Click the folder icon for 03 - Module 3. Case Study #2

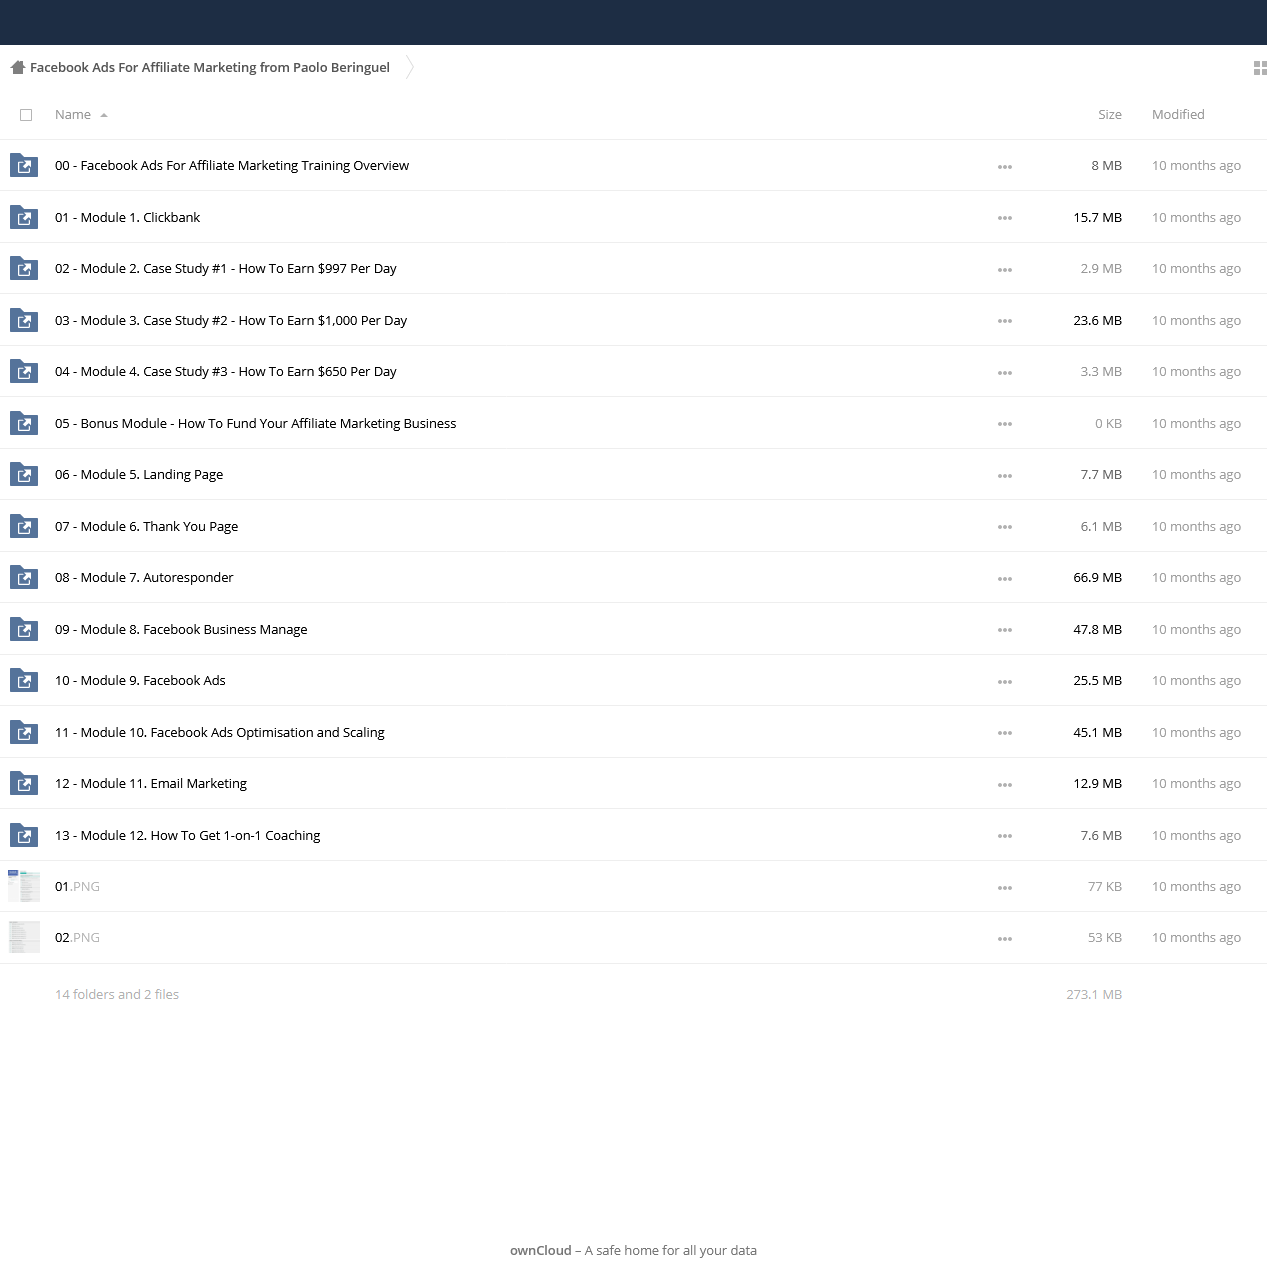[x=24, y=320]
